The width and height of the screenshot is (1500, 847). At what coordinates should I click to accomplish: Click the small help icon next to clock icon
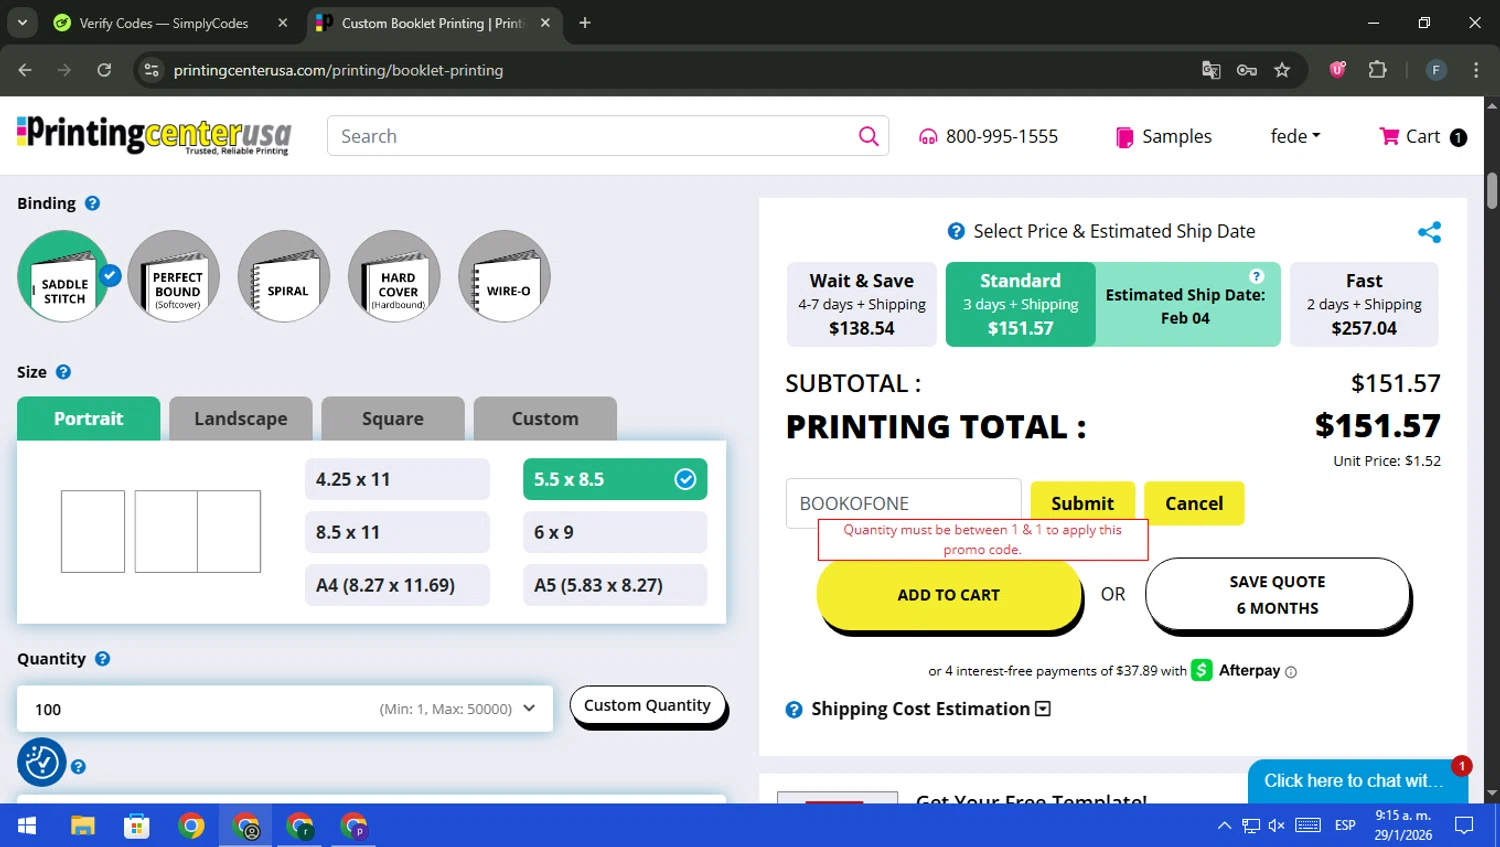click(x=78, y=767)
